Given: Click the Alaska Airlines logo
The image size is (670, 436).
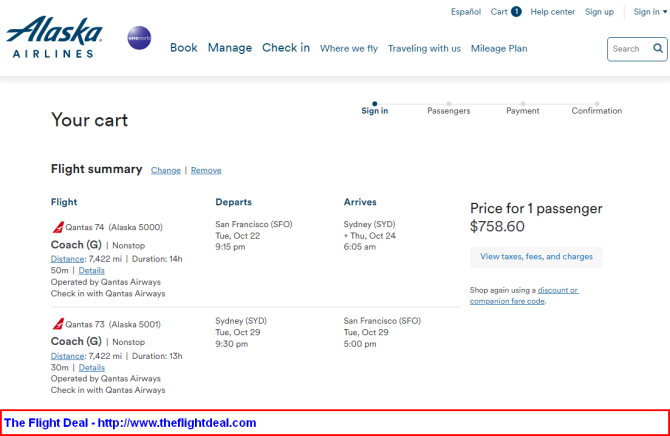Looking at the screenshot, I should tap(54, 37).
